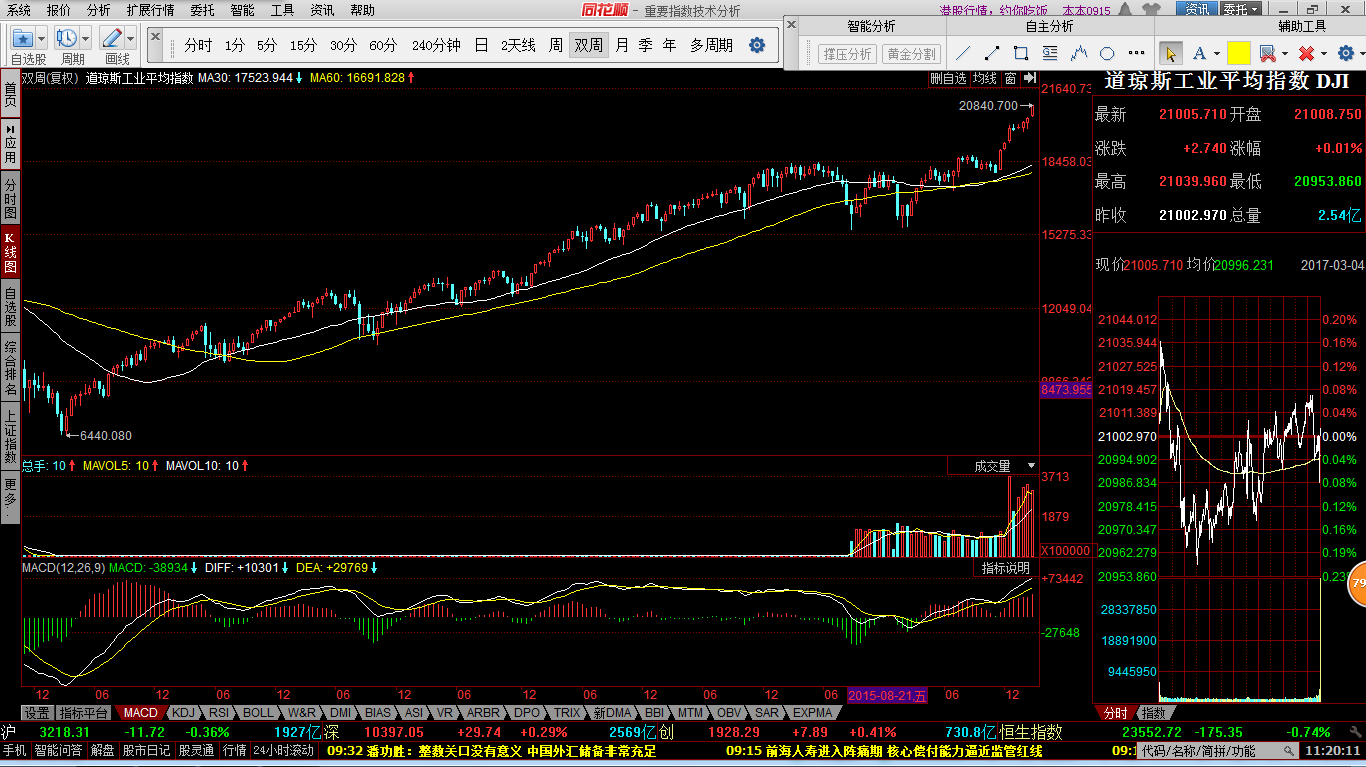
Task: Switch chart period to 日
Action: click(482, 45)
